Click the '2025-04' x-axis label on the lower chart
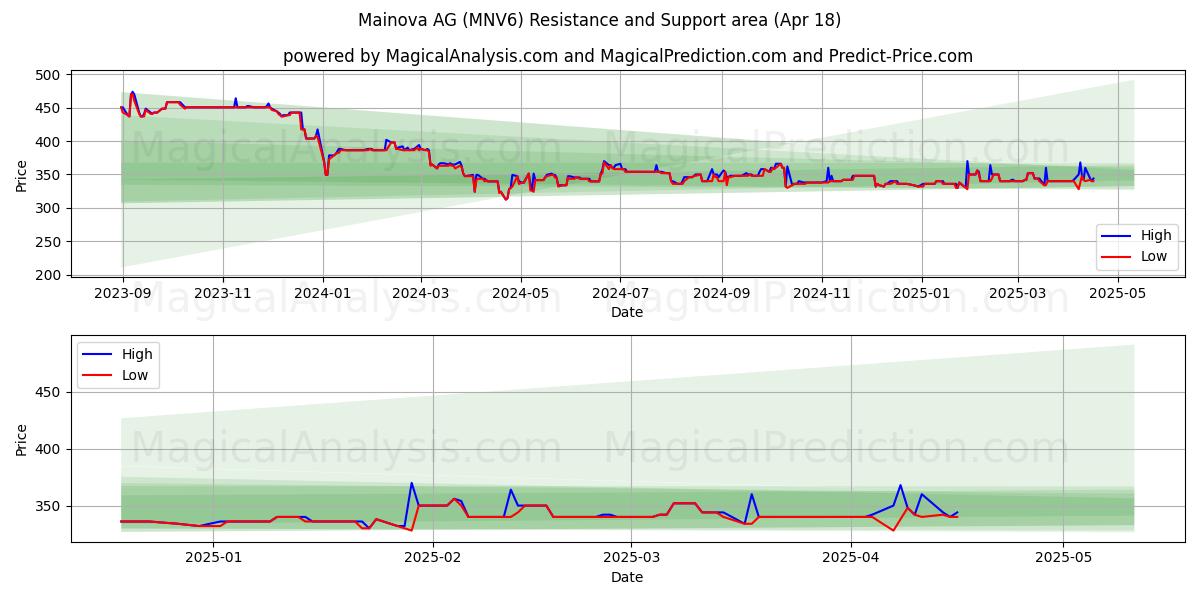 [851, 558]
